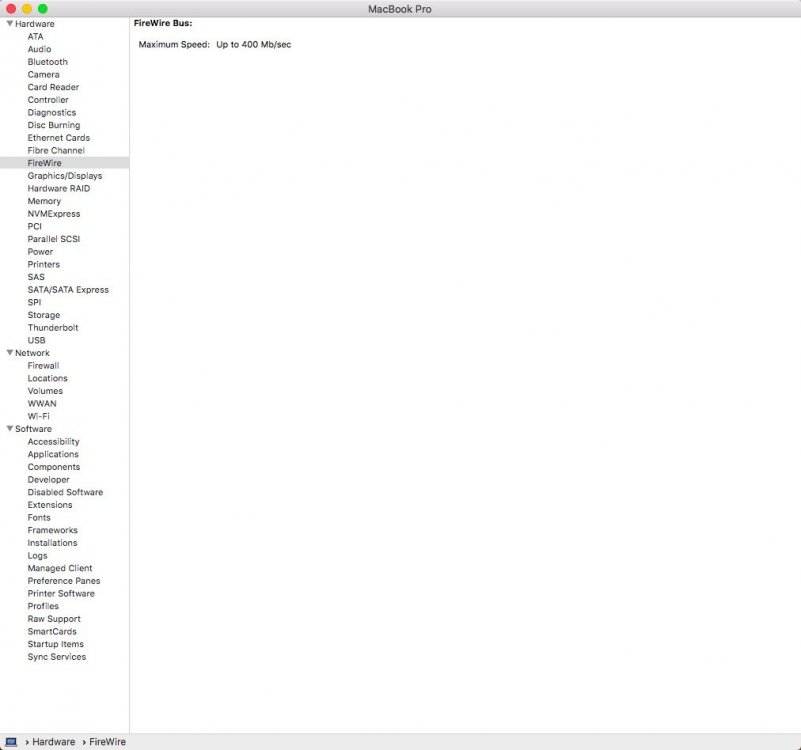Open SmartCards under Software
801x750 pixels.
coord(52,631)
